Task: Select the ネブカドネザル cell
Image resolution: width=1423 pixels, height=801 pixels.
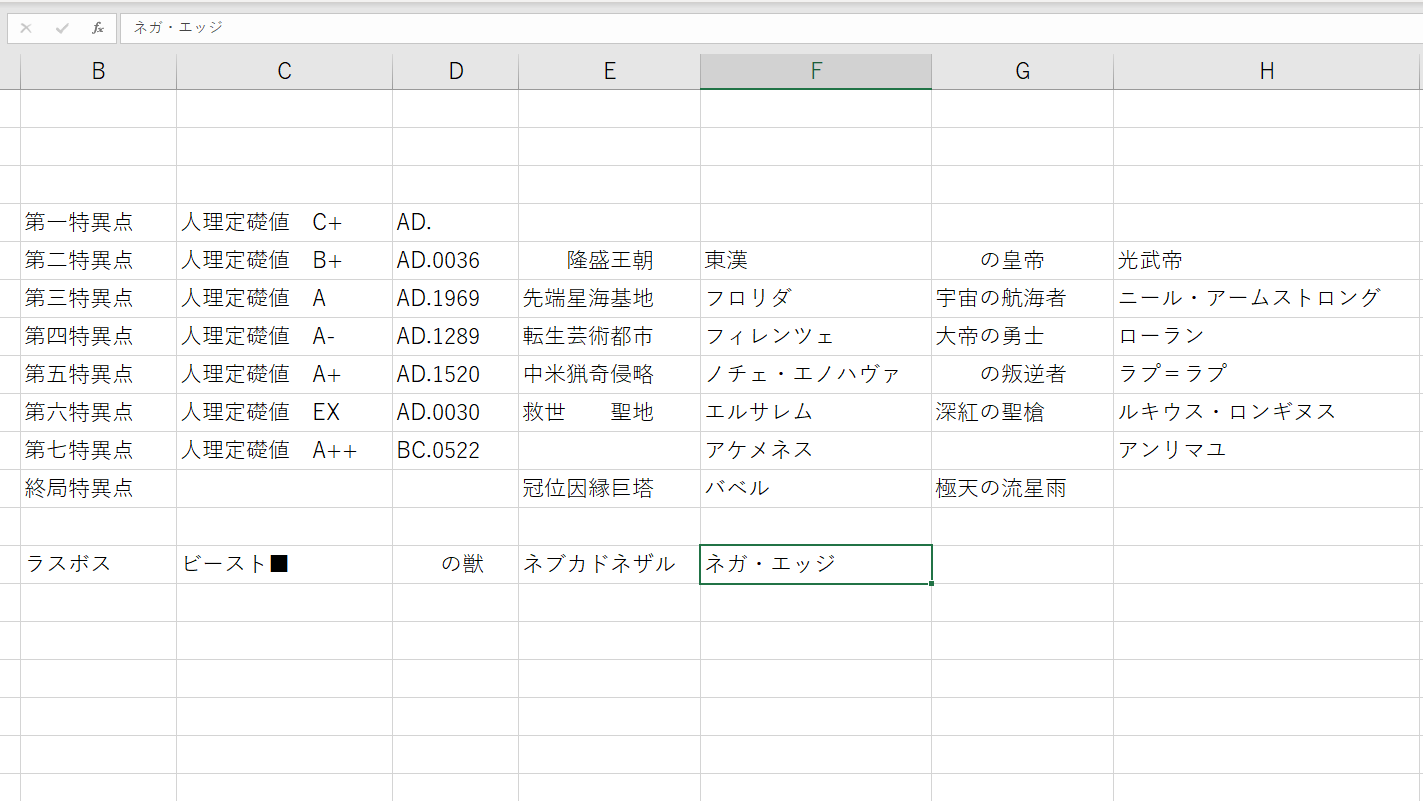Action: [609, 564]
